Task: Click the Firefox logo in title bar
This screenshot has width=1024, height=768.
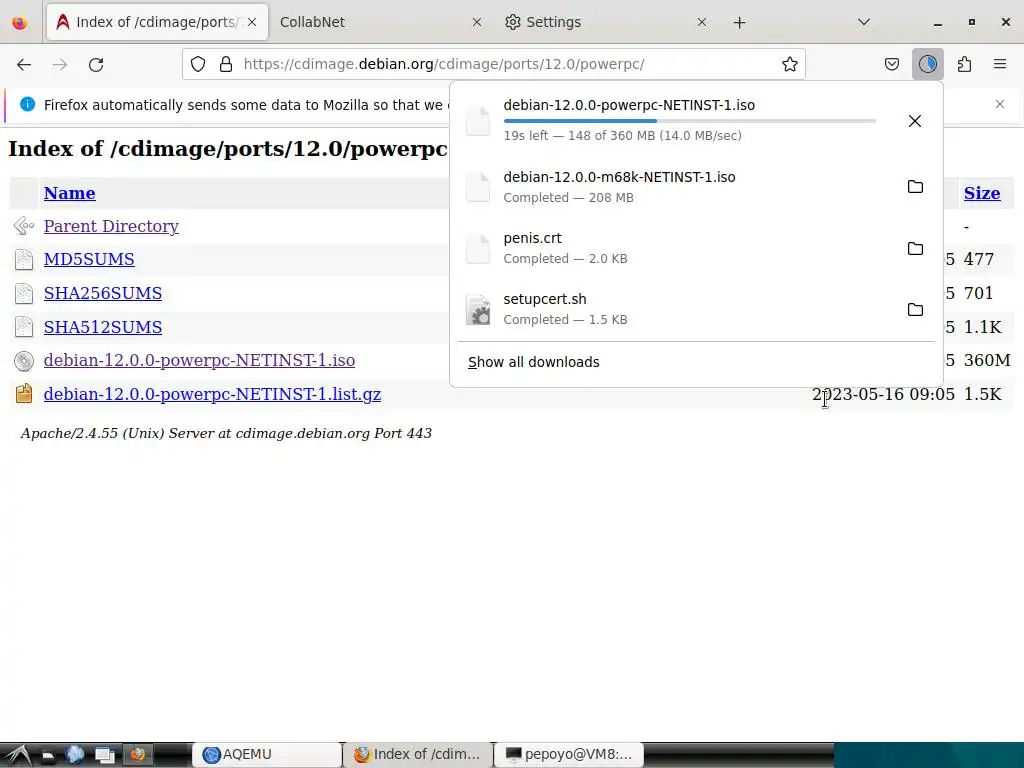Action: [20, 22]
